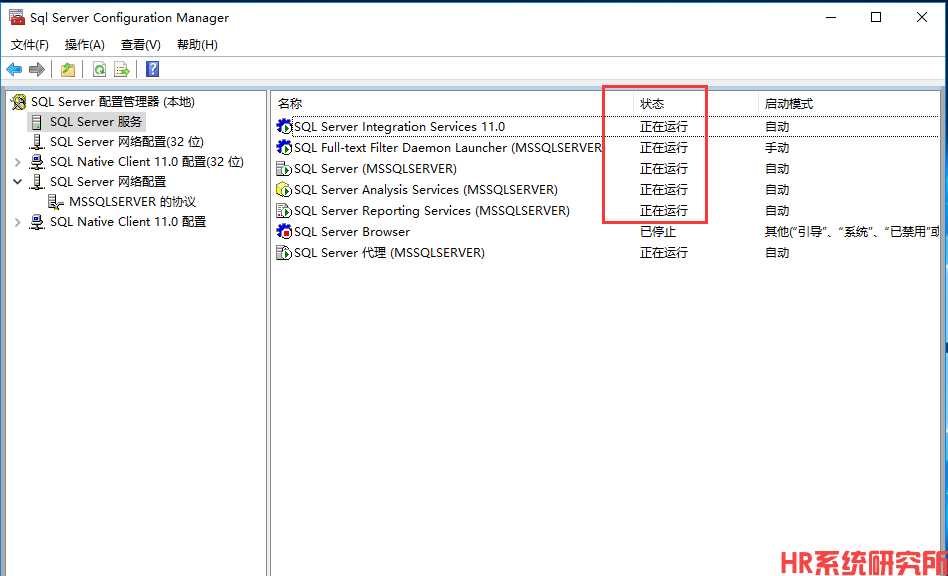Screen dimensions: 948x576
Task: Expand SQL Native Client 11.0 配置(32 位) node
Action: (18, 162)
